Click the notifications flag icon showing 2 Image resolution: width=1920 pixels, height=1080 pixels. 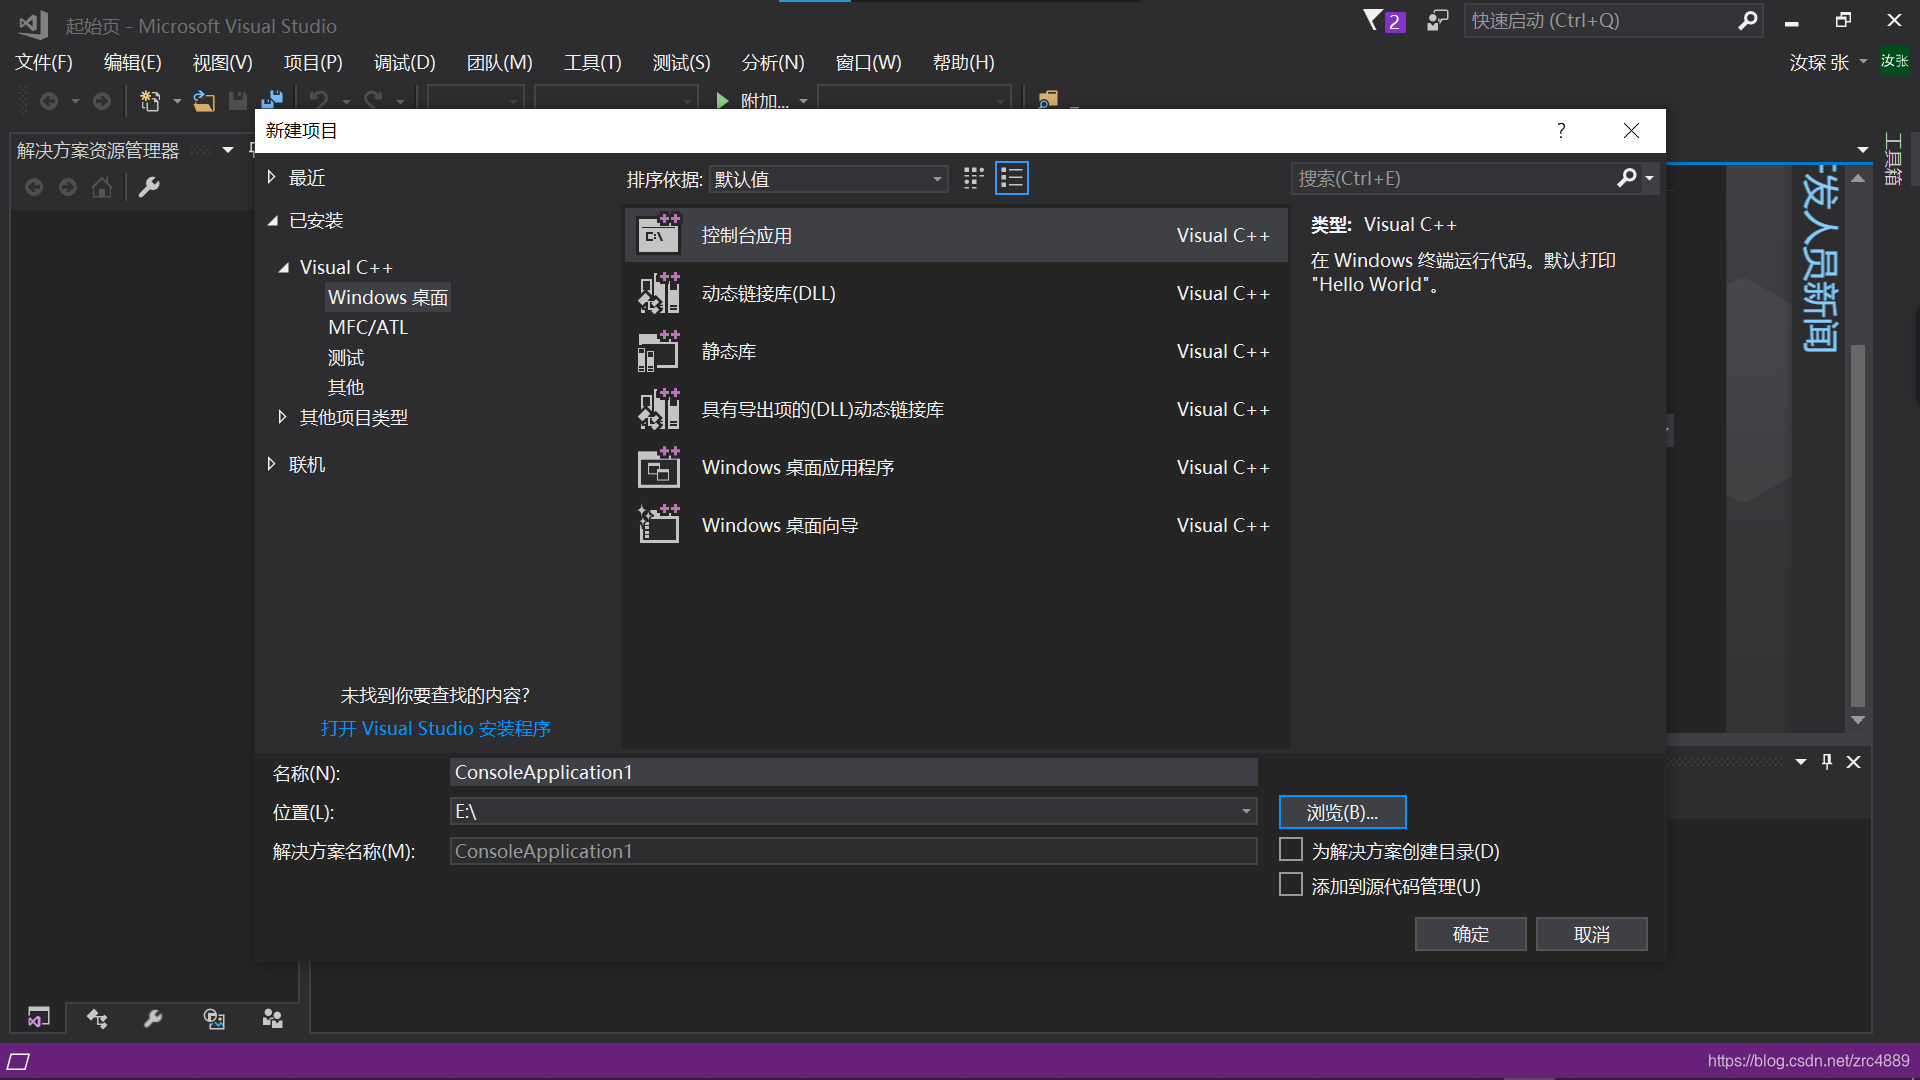click(1383, 20)
